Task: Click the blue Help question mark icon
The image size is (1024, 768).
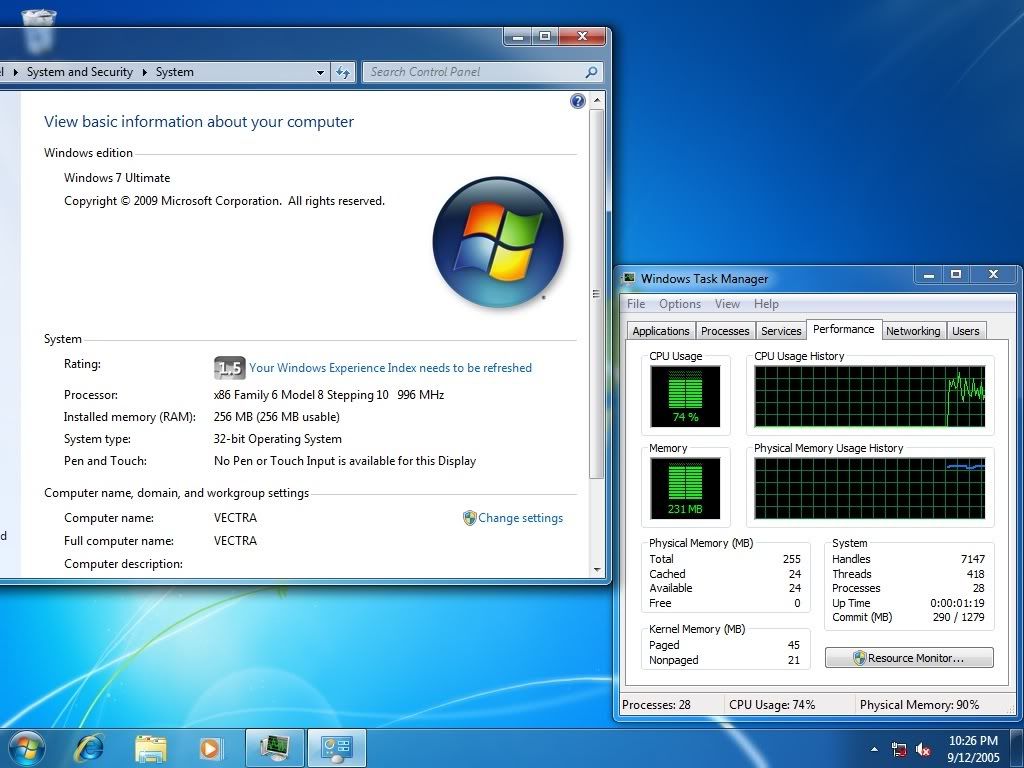Action: coord(577,101)
